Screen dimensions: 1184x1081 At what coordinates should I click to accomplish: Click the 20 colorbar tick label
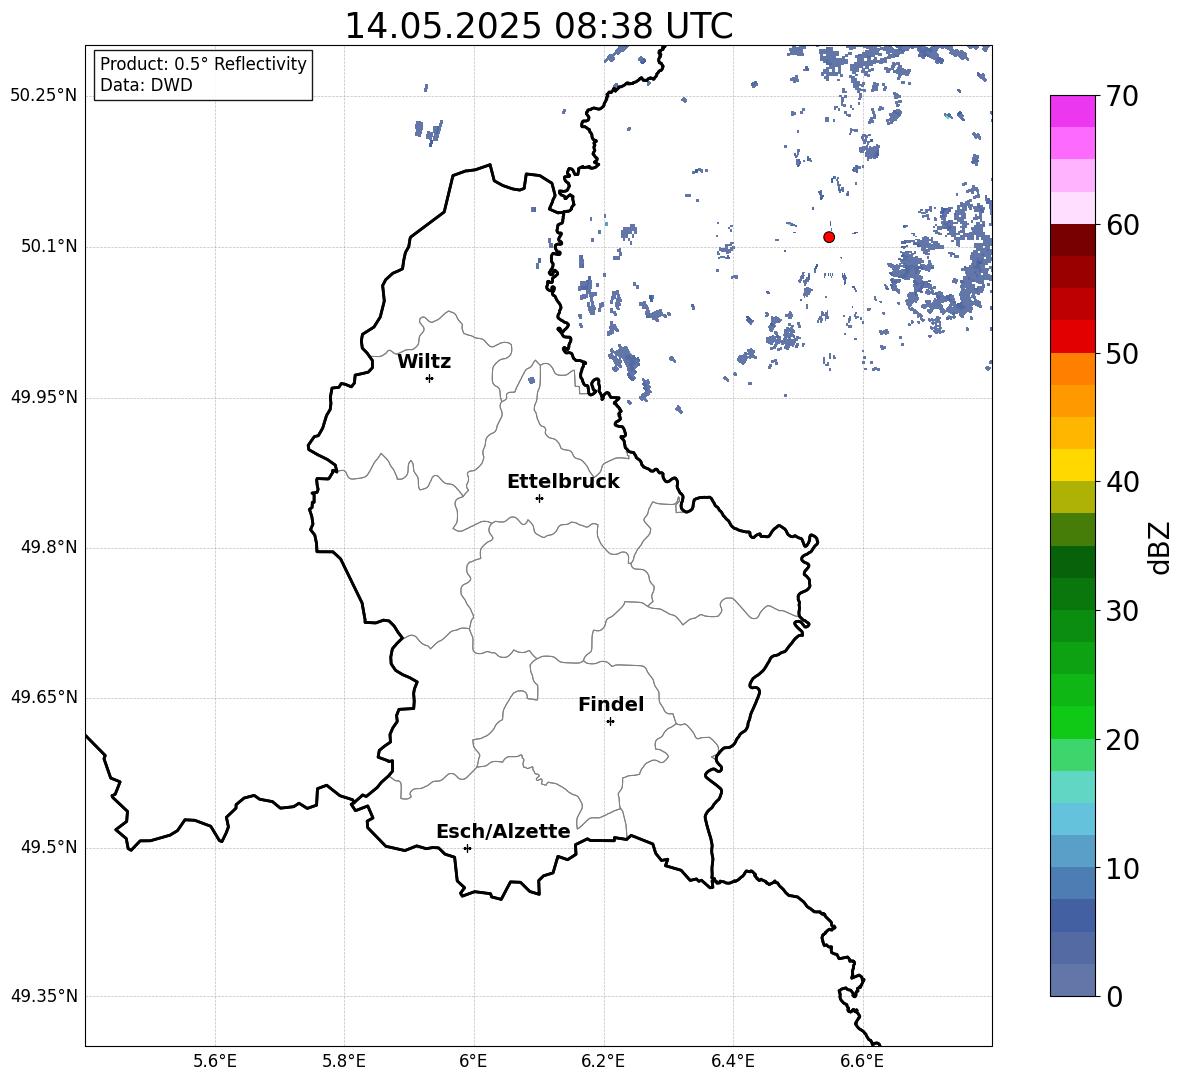click(x=1122, y=740)
